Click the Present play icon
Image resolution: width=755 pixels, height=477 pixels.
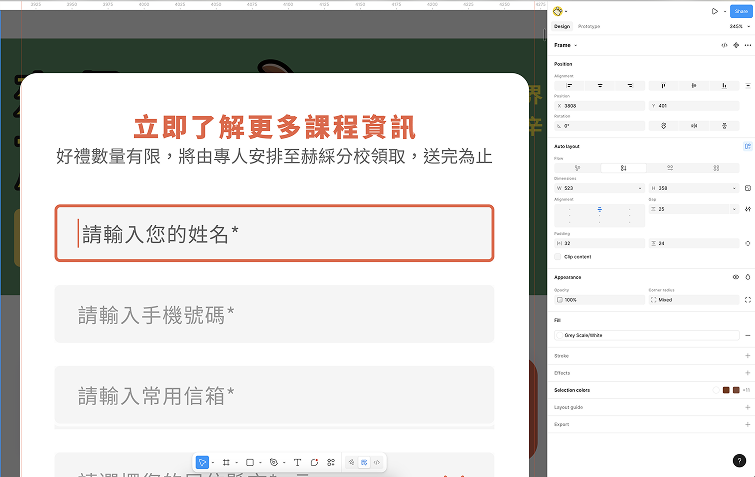coord(715,11)
